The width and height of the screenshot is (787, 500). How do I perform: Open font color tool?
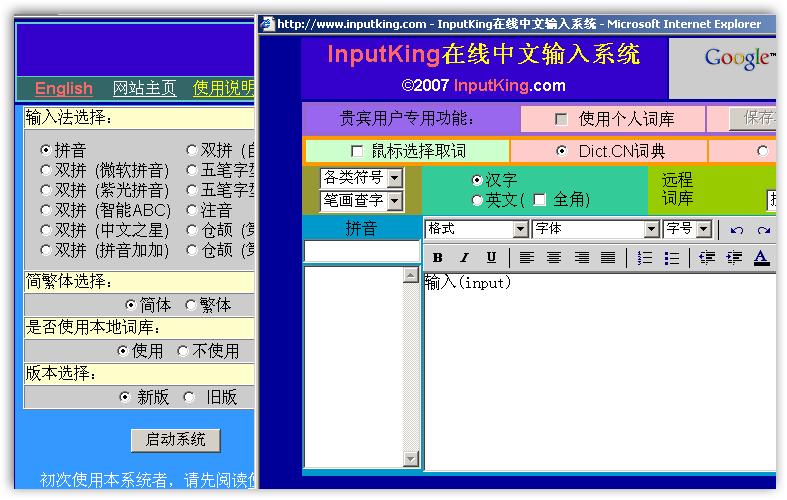tap(761, 258)
